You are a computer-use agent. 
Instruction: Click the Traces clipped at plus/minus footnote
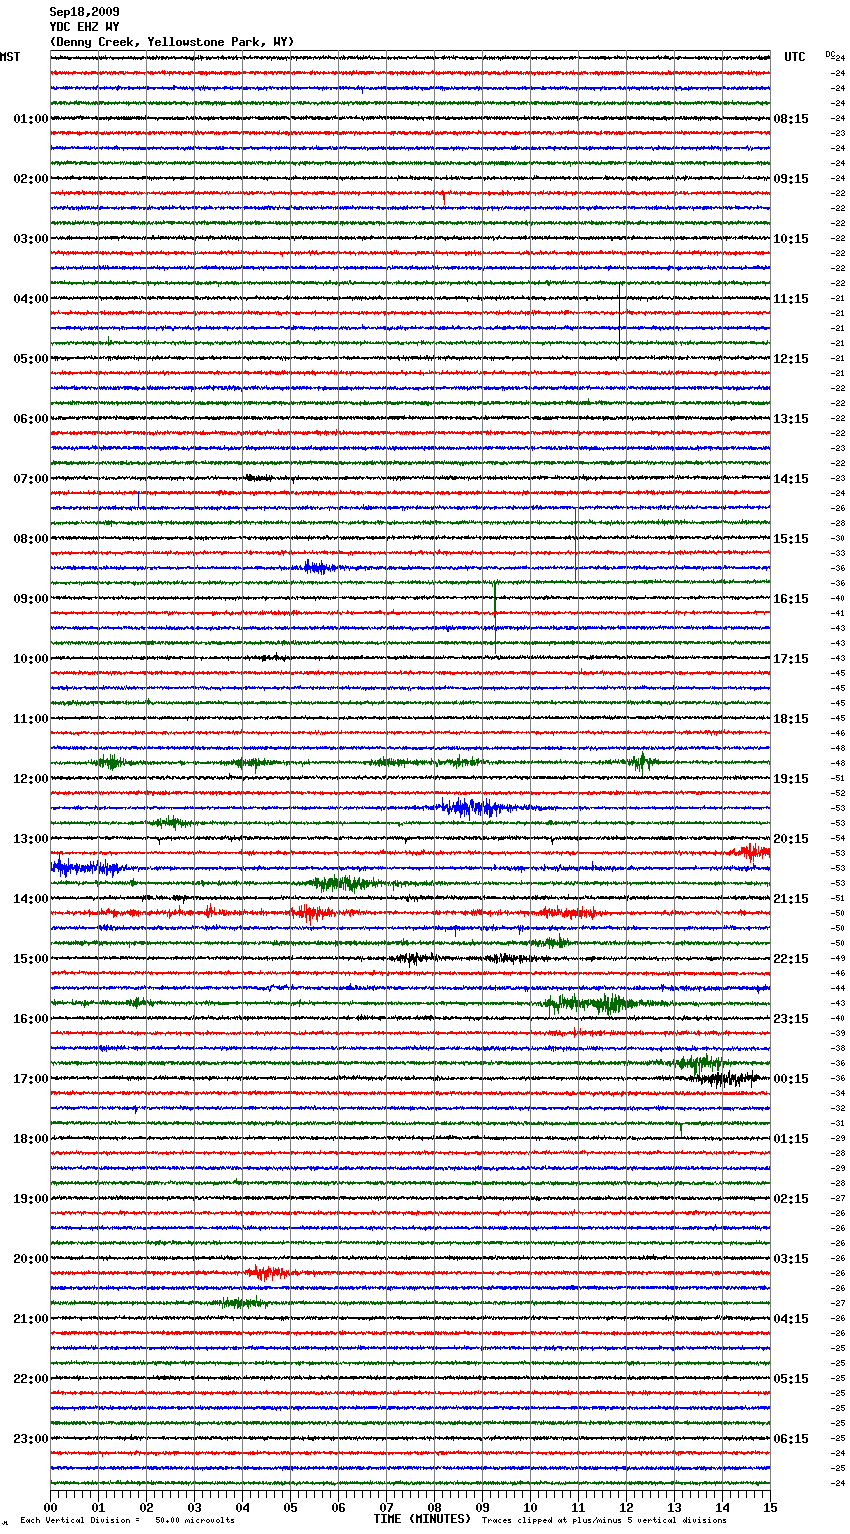tap(604, 1520)
